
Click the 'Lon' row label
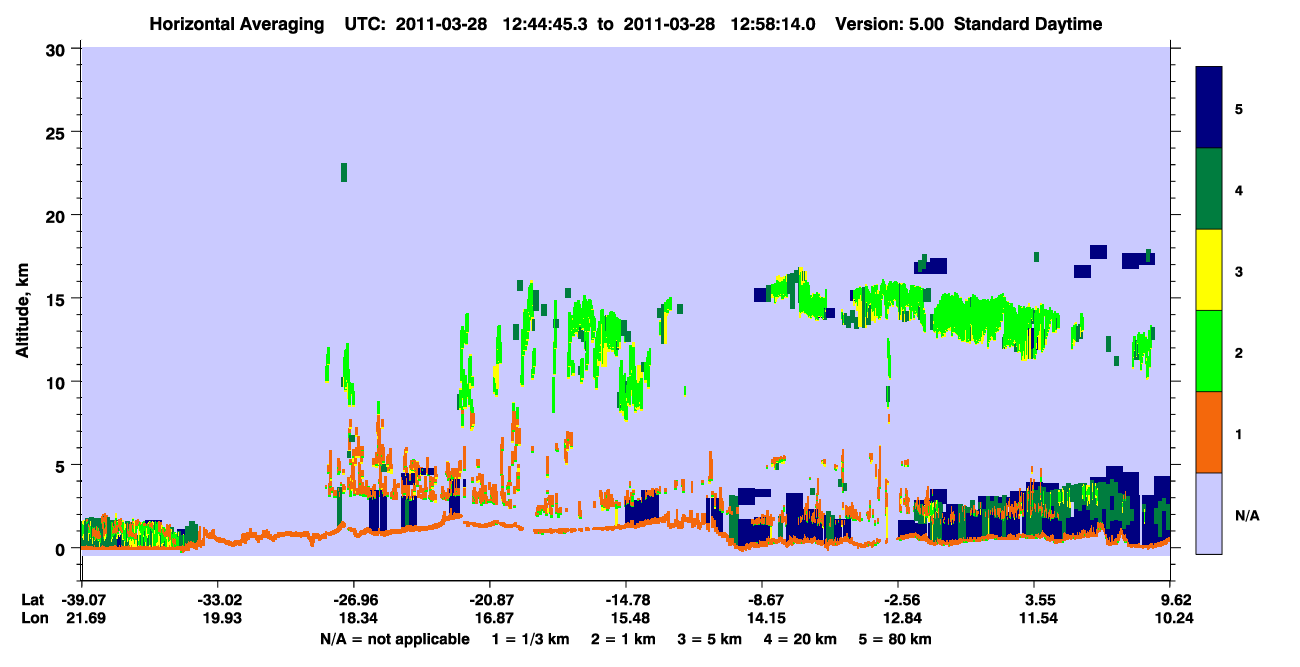point(33,619)
